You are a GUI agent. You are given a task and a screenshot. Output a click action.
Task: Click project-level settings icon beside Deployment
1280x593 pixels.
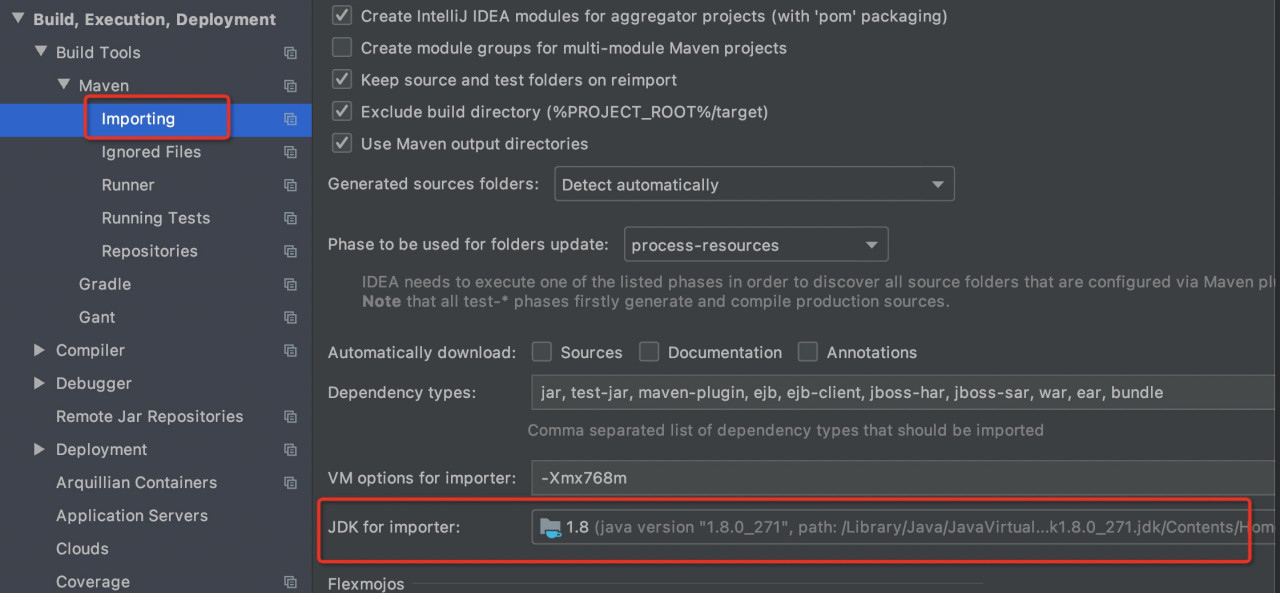pos(290,449)
